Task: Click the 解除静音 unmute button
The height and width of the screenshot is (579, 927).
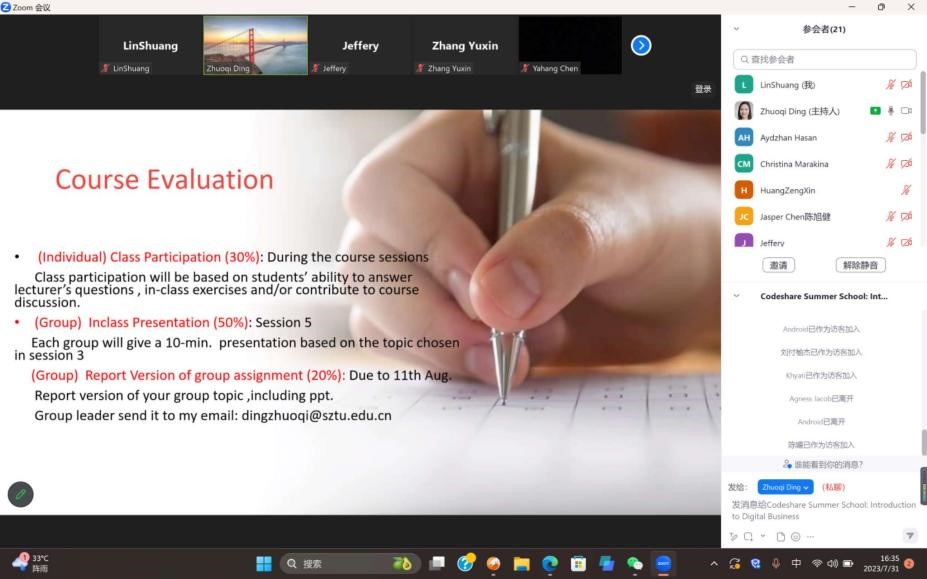Action: (x=860, y=266)
